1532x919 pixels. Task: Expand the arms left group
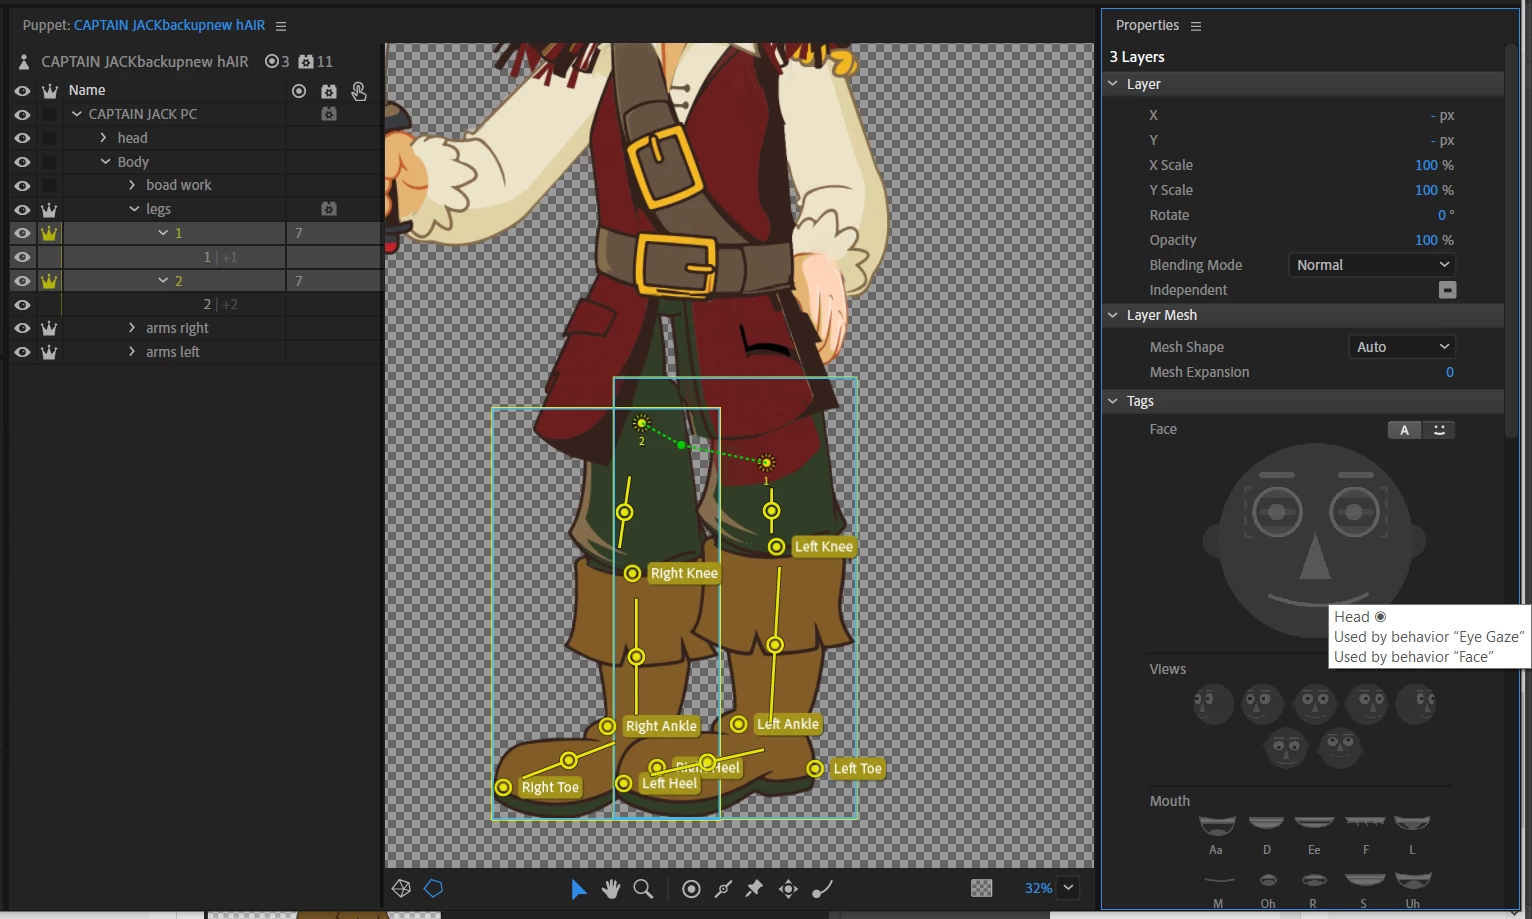(x=132, y=352)
